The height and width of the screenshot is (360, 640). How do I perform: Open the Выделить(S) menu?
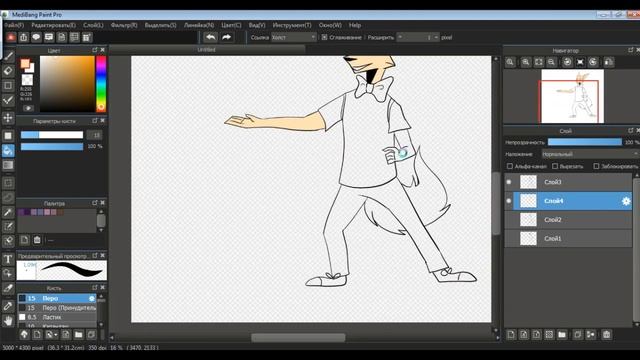pyautogui.click(x=160, y=25)
